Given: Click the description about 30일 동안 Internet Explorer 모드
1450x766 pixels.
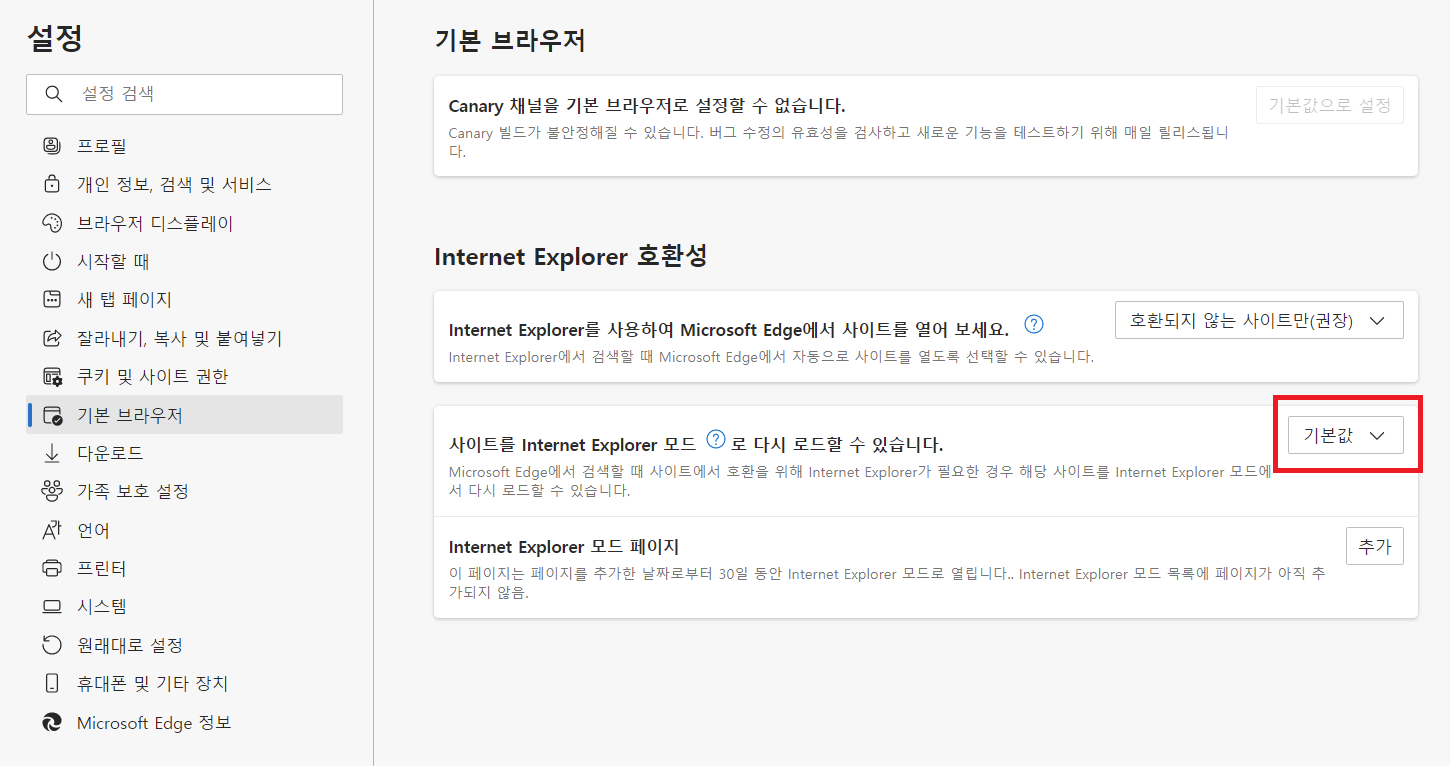Looking at the screenshot, I should point(887,583).
